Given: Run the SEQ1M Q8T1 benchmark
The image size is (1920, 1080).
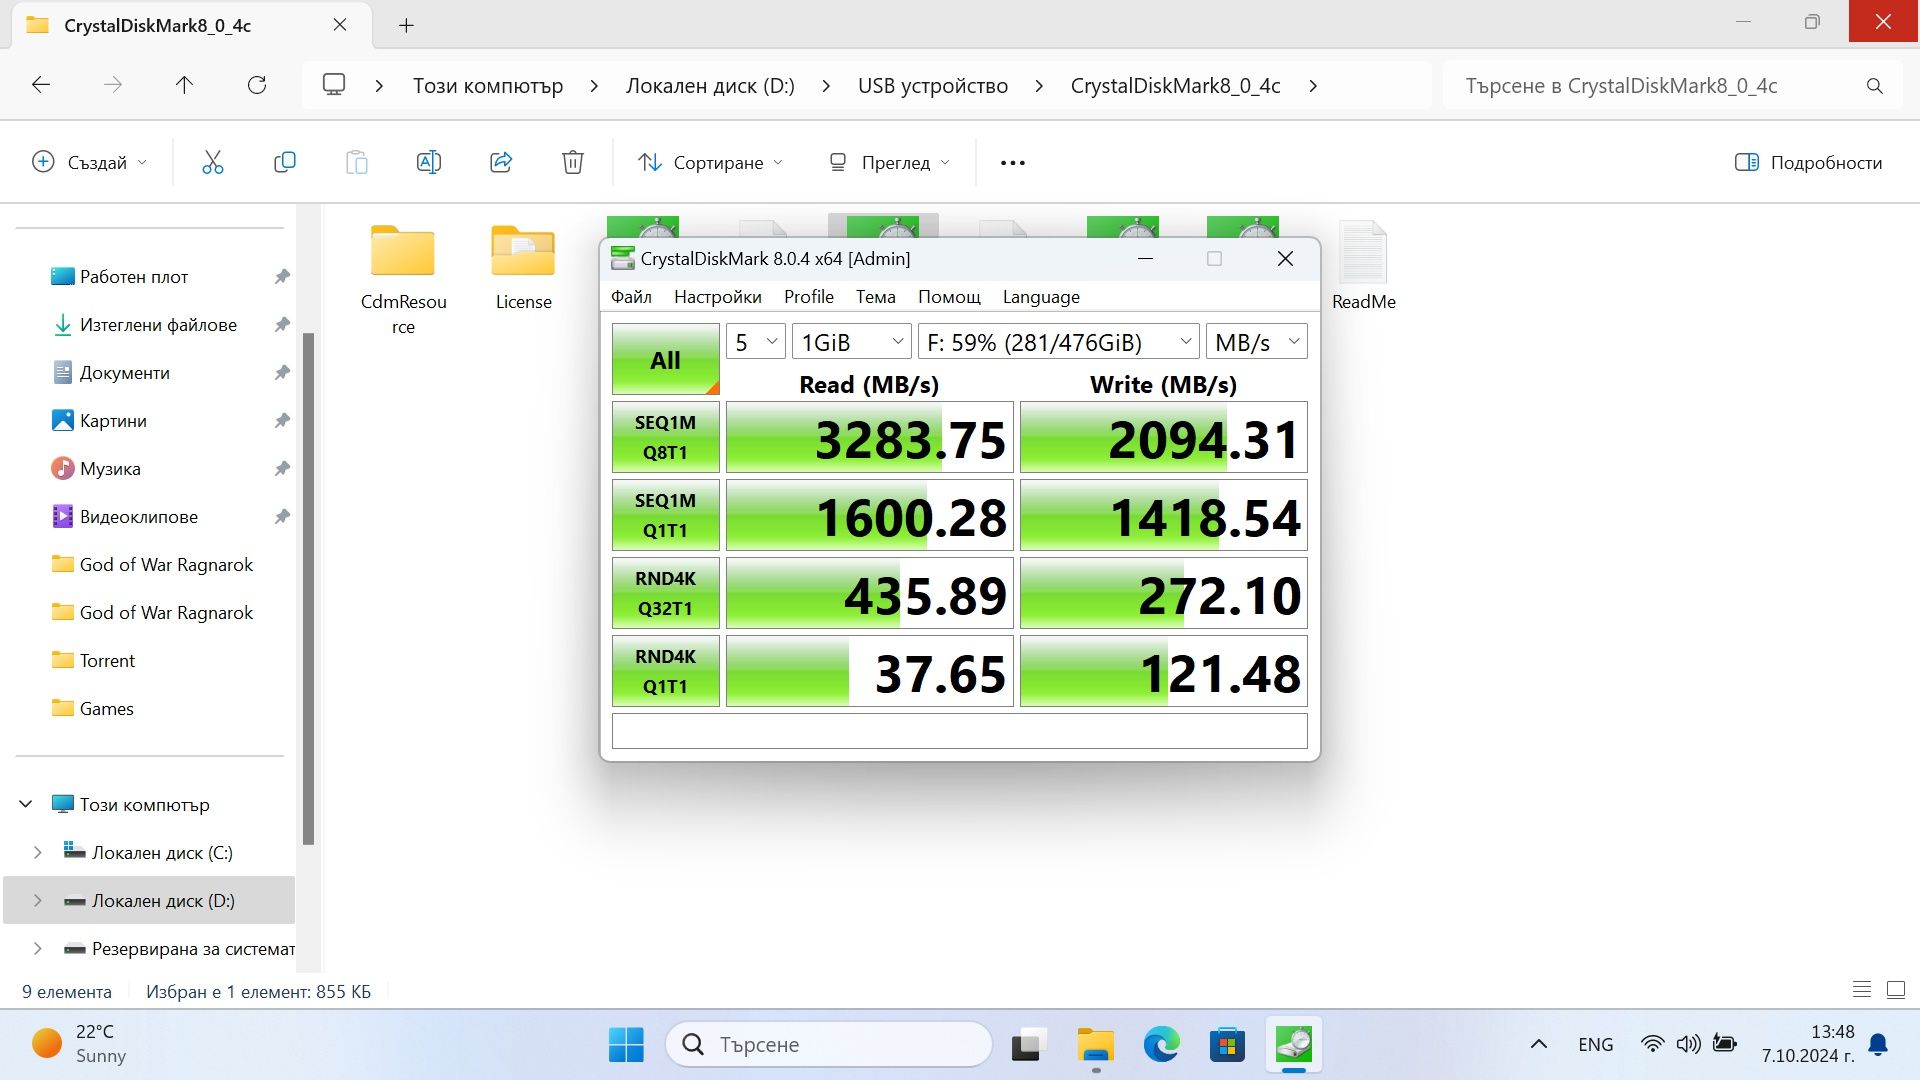Looking at the screenshot, I should tap(665, 437).
